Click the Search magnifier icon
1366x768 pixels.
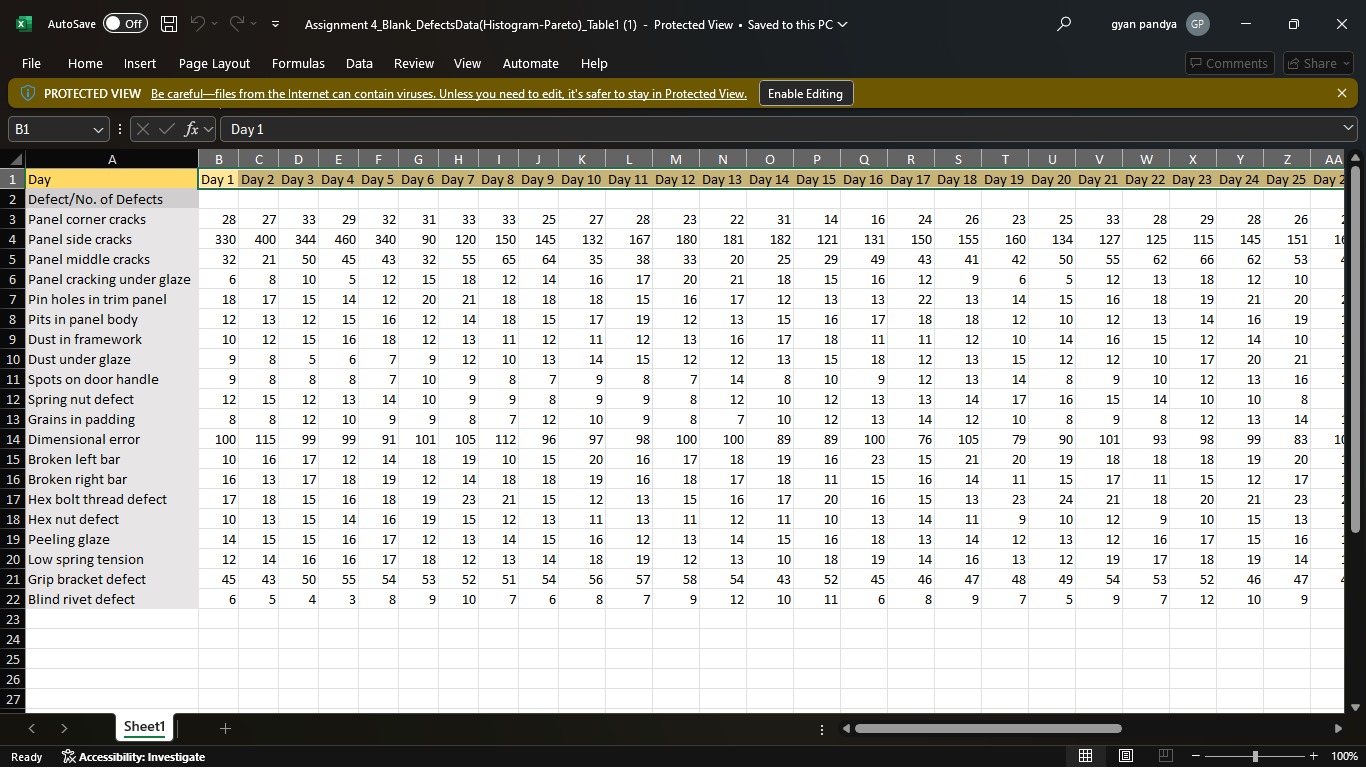point(1064,24)
